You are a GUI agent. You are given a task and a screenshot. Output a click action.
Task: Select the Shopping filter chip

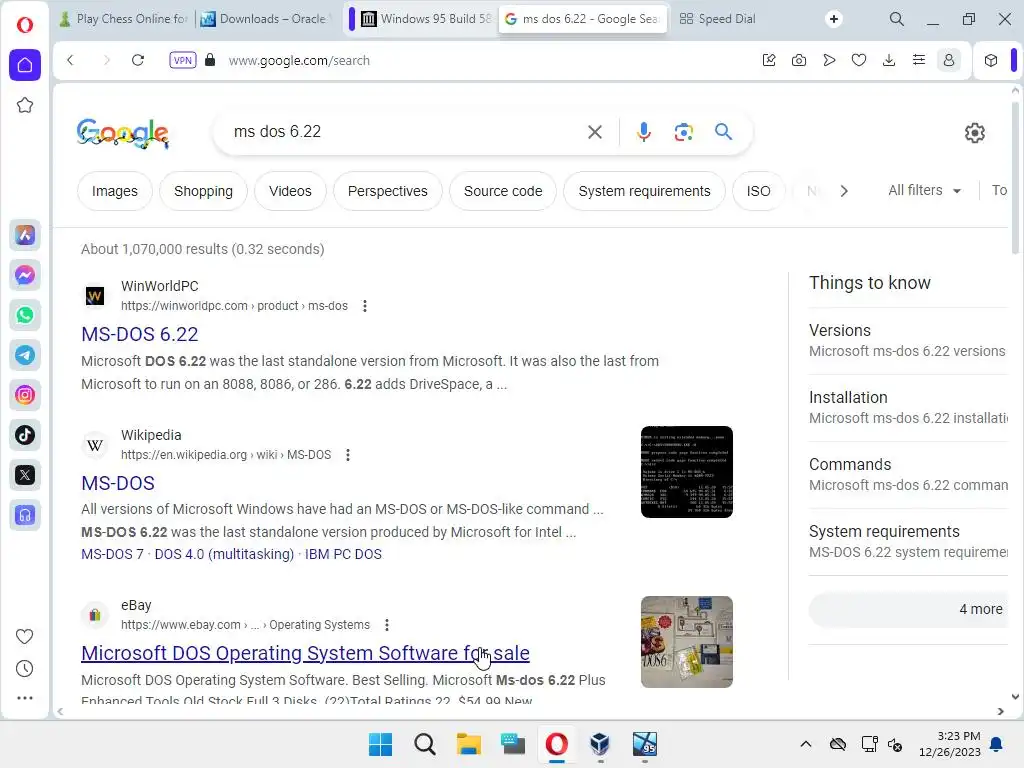203,191
